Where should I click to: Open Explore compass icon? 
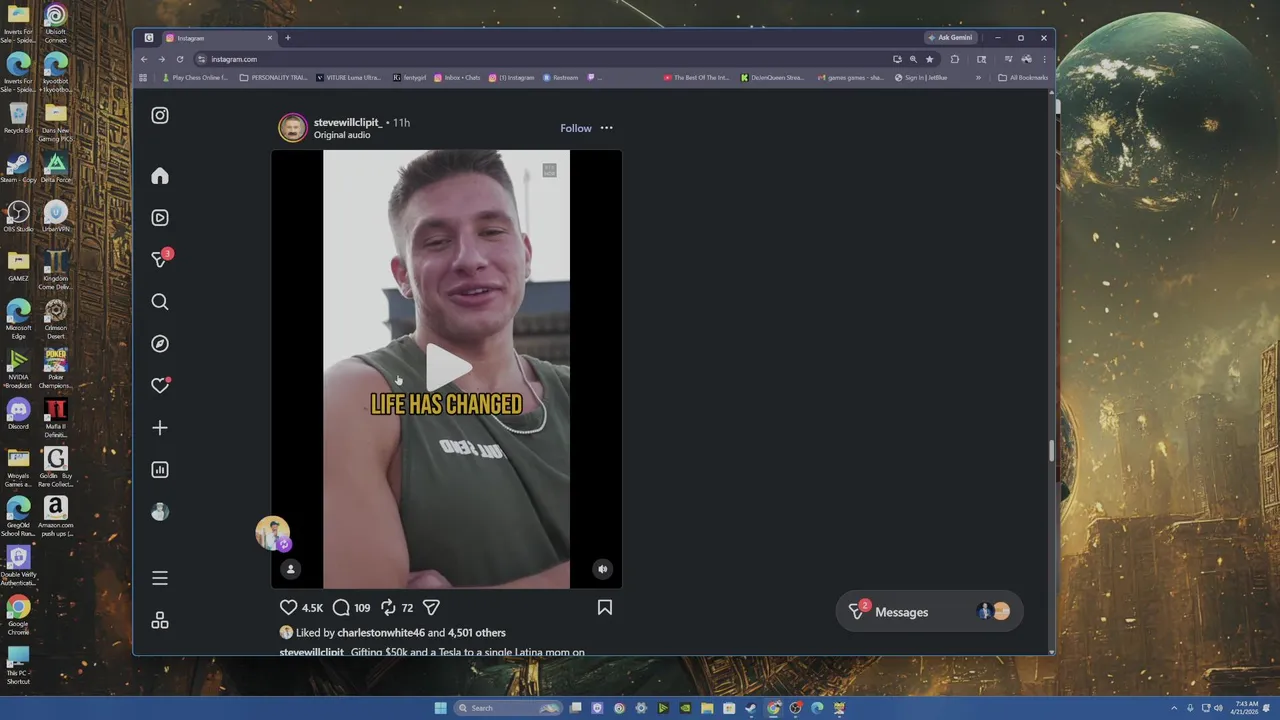click(160, 343)
